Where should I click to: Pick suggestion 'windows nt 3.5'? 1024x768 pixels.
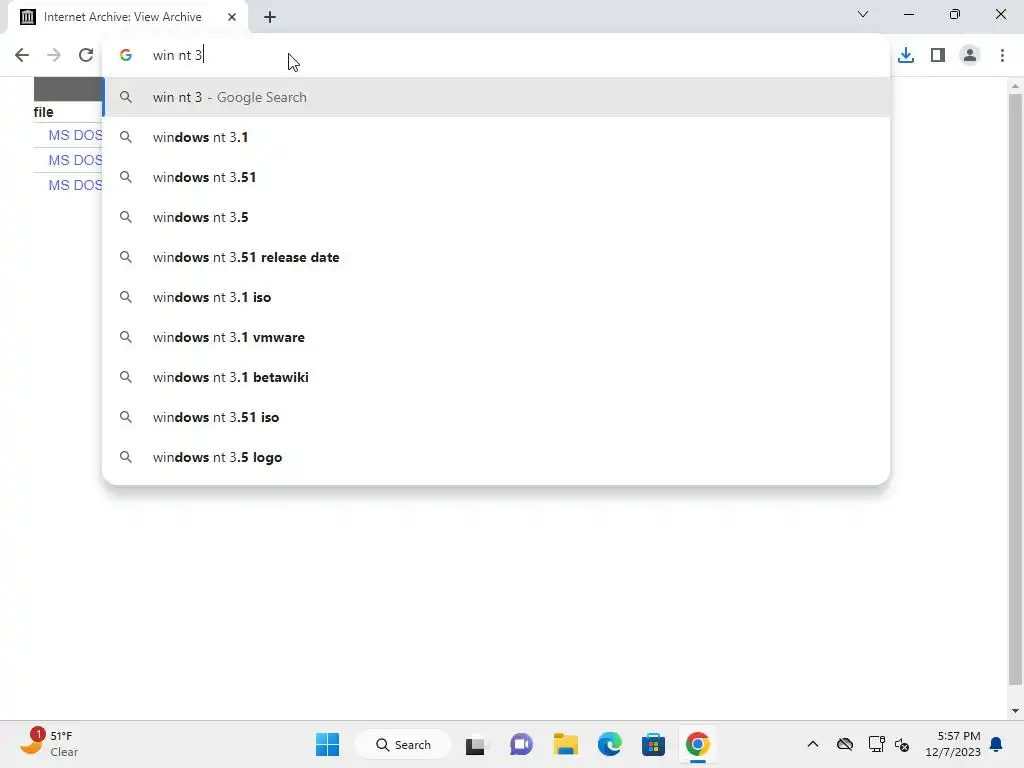[496, 217]
